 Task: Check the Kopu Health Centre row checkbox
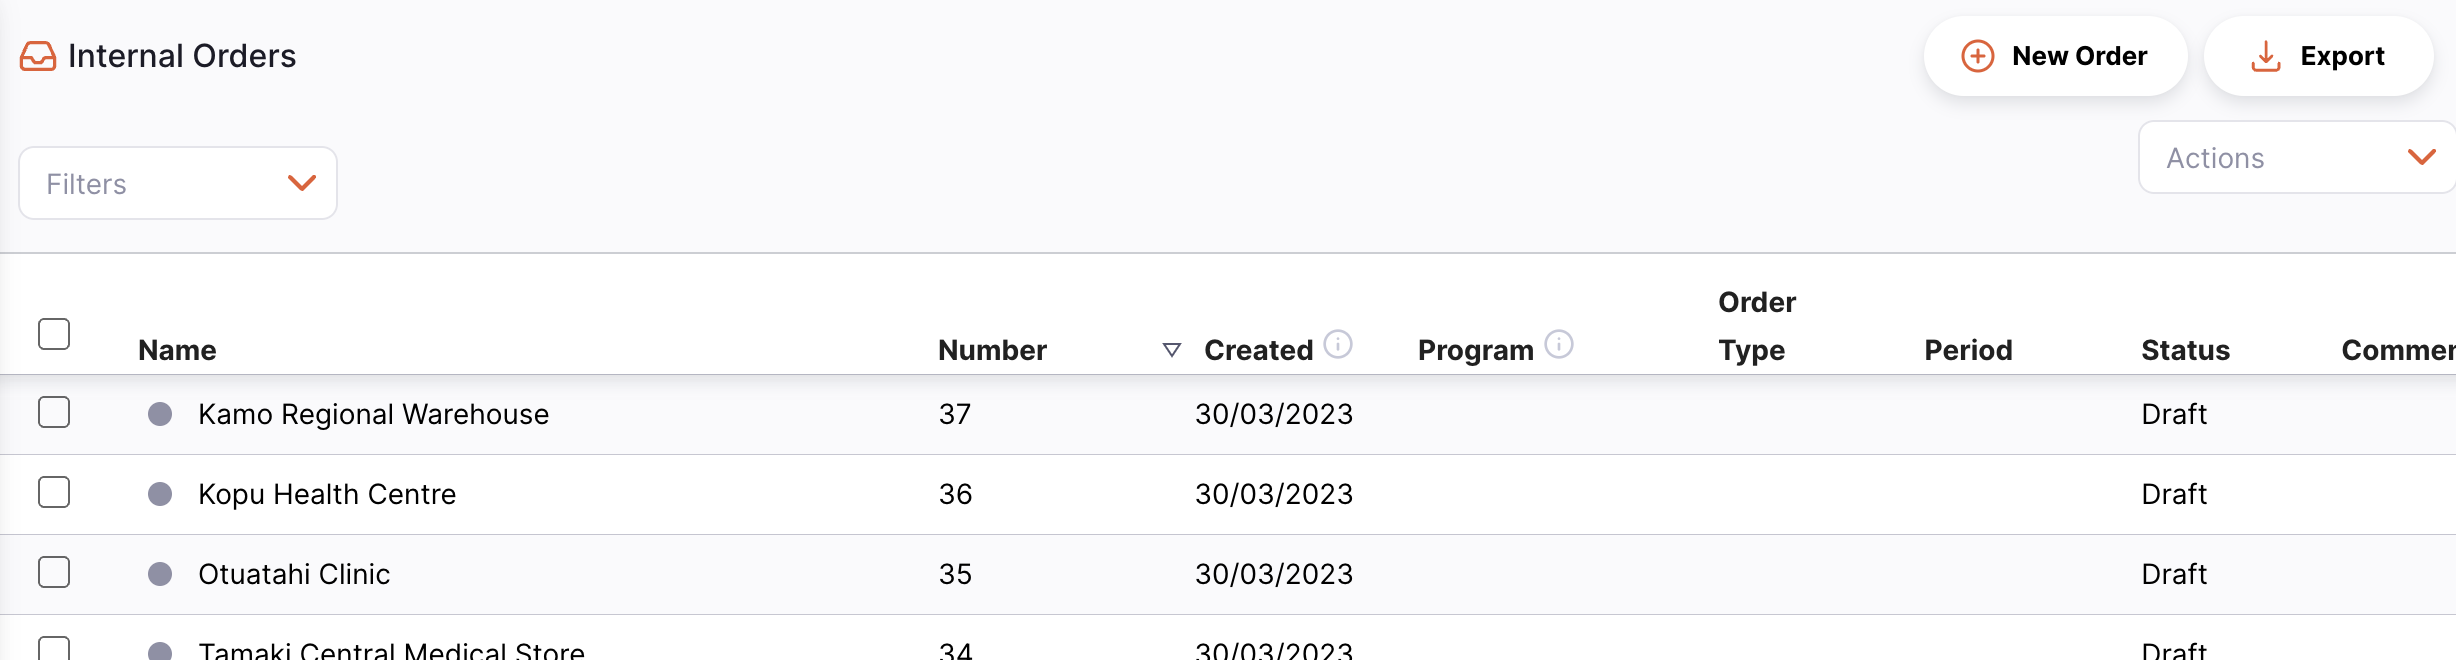[x=54, y=492]
